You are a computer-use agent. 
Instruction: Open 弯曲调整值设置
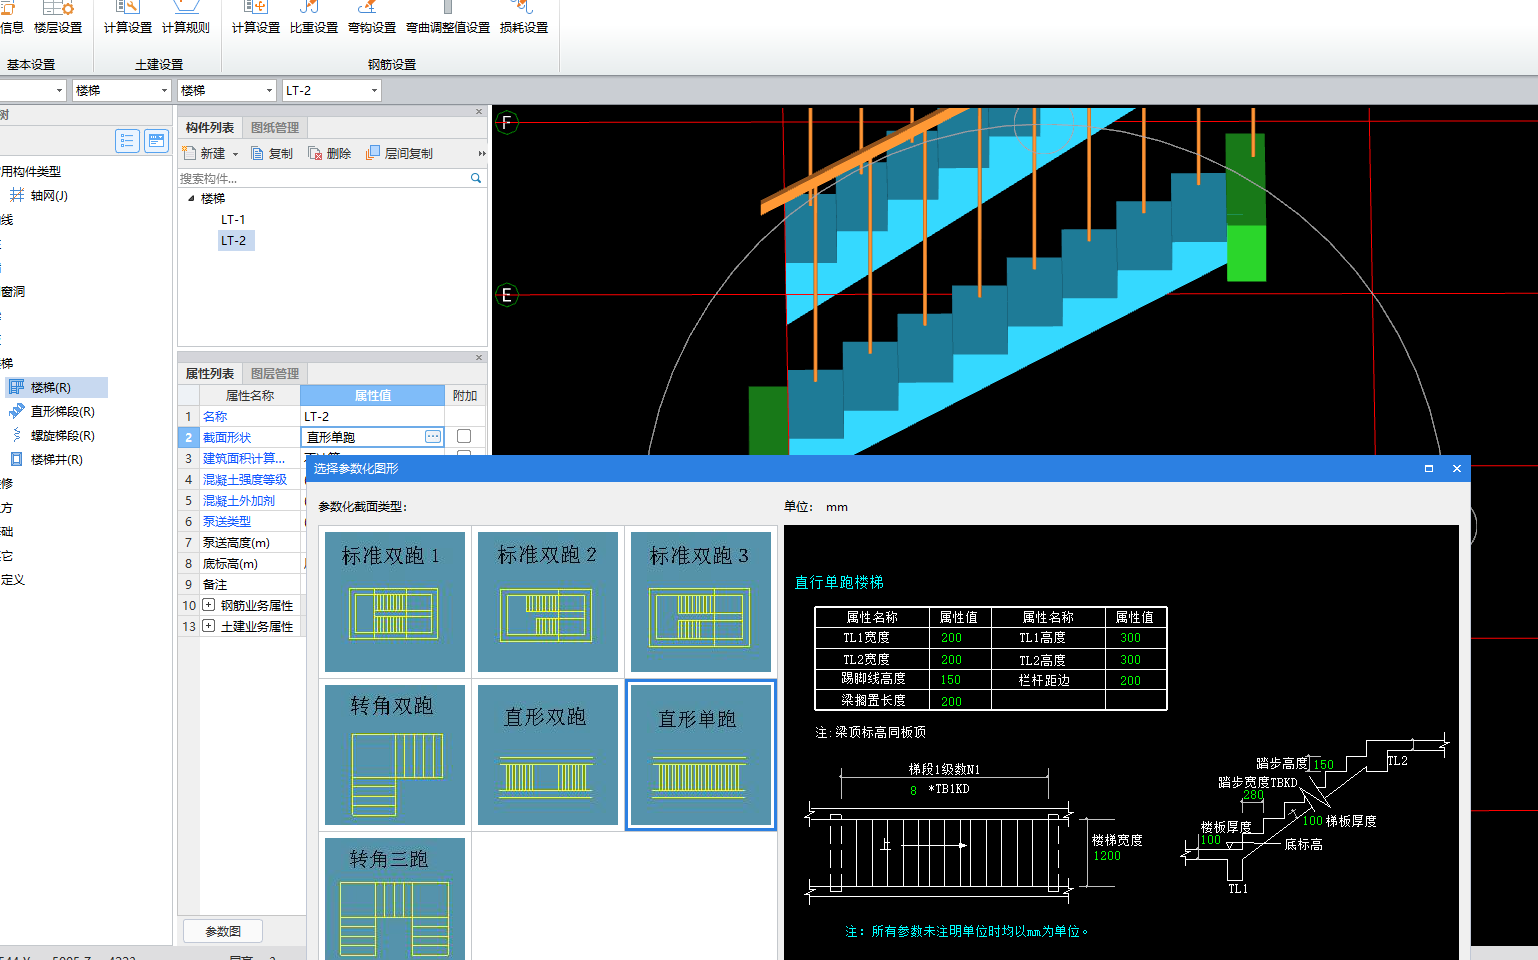coord(448,18)
